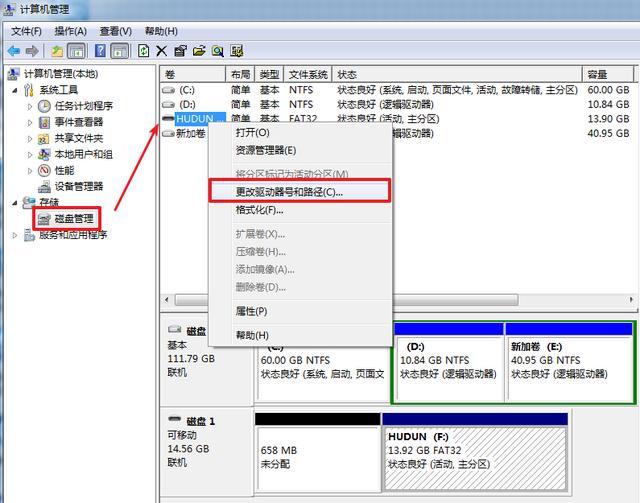Click the 任务计划程序 clock icon
640x503 pixels.
(44, 106)
